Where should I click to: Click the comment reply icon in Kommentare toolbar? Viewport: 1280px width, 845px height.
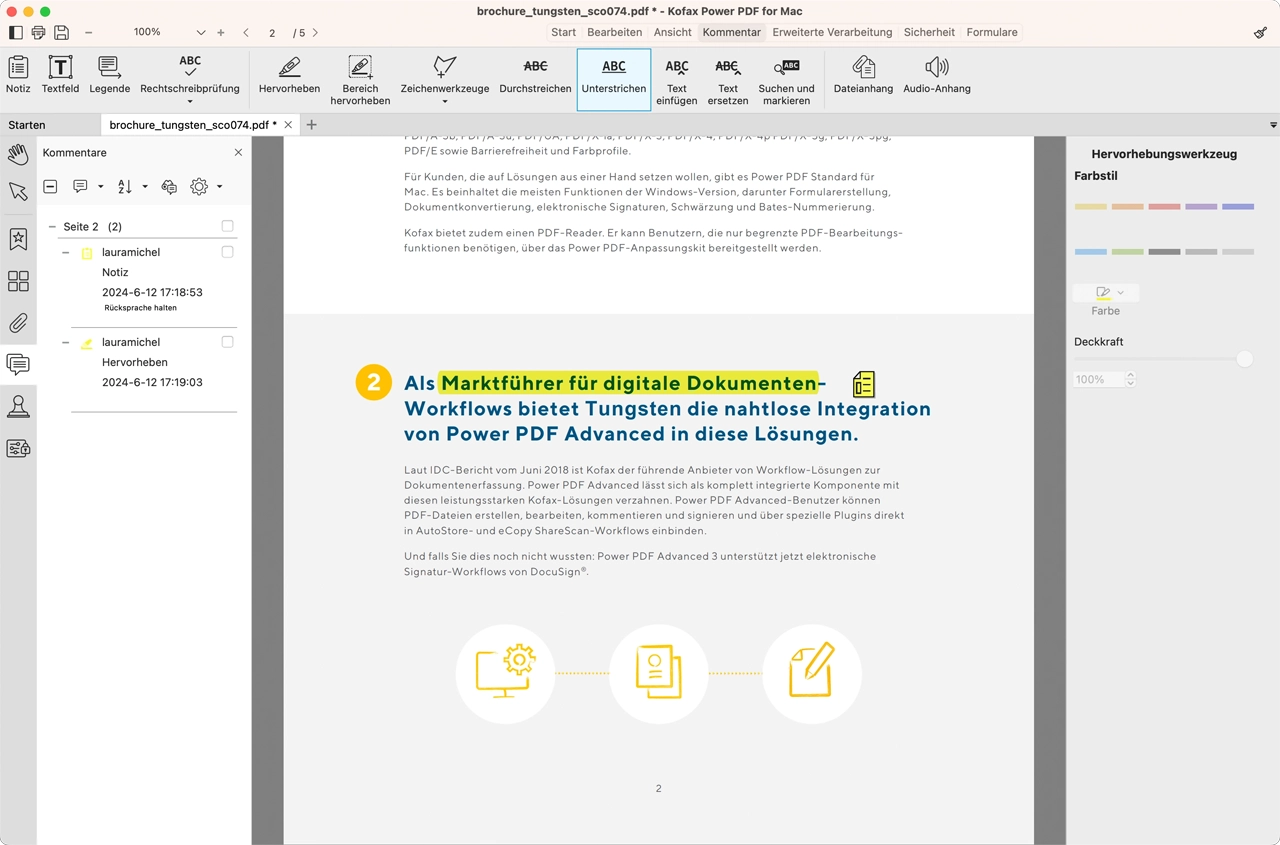pos(169,187)
